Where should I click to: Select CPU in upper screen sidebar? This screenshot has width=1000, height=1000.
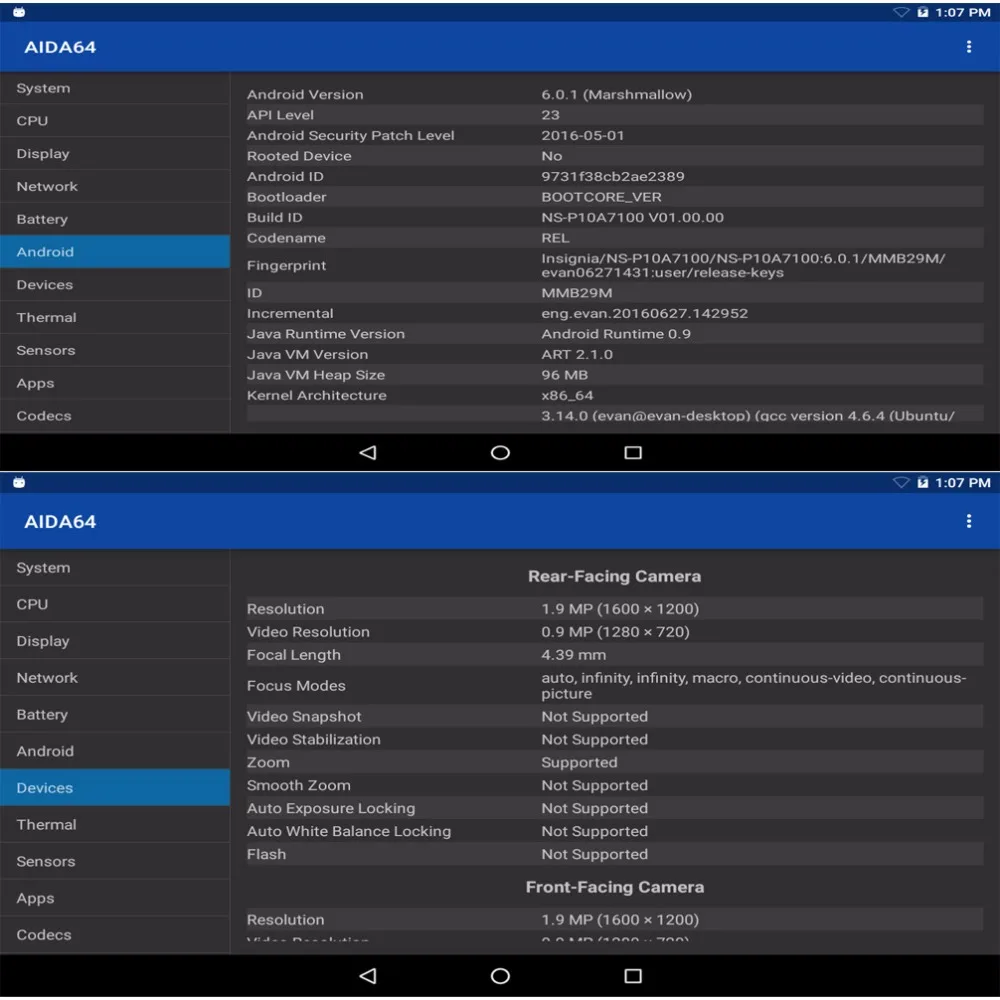pyautogui.click(x=115, y=121)
